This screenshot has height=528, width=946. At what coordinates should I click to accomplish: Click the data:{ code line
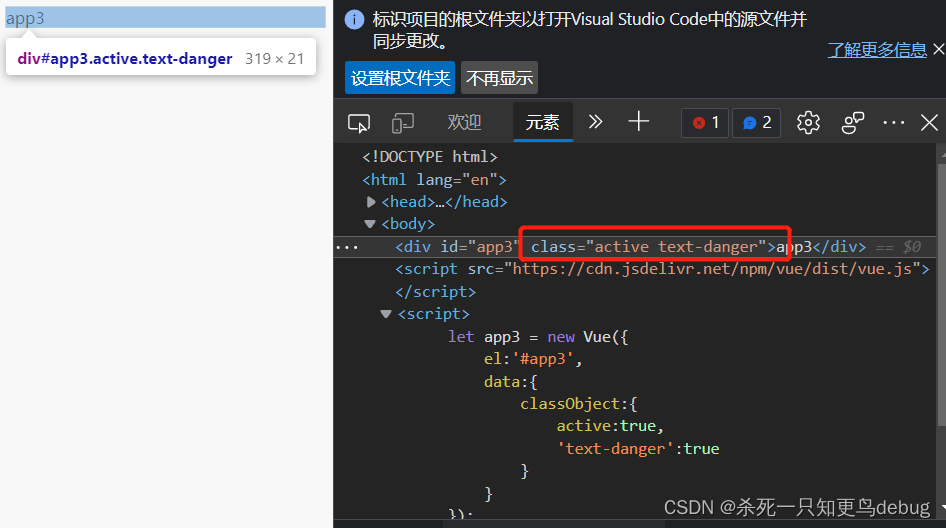[x=510, y=381]
